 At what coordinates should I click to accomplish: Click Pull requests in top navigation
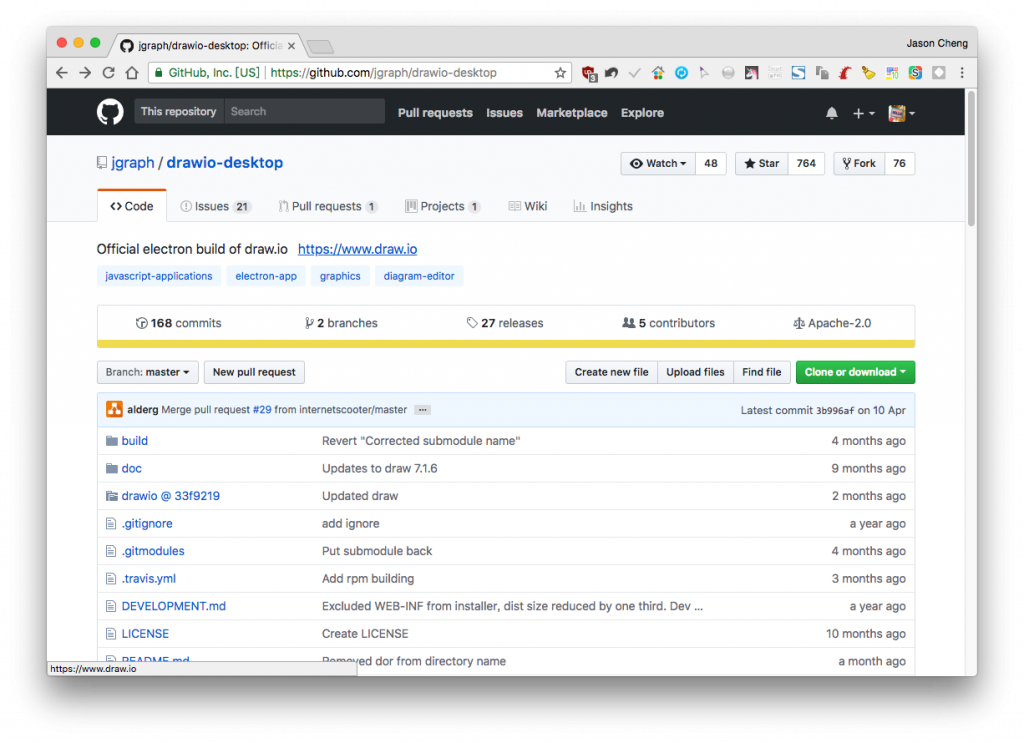435,113
